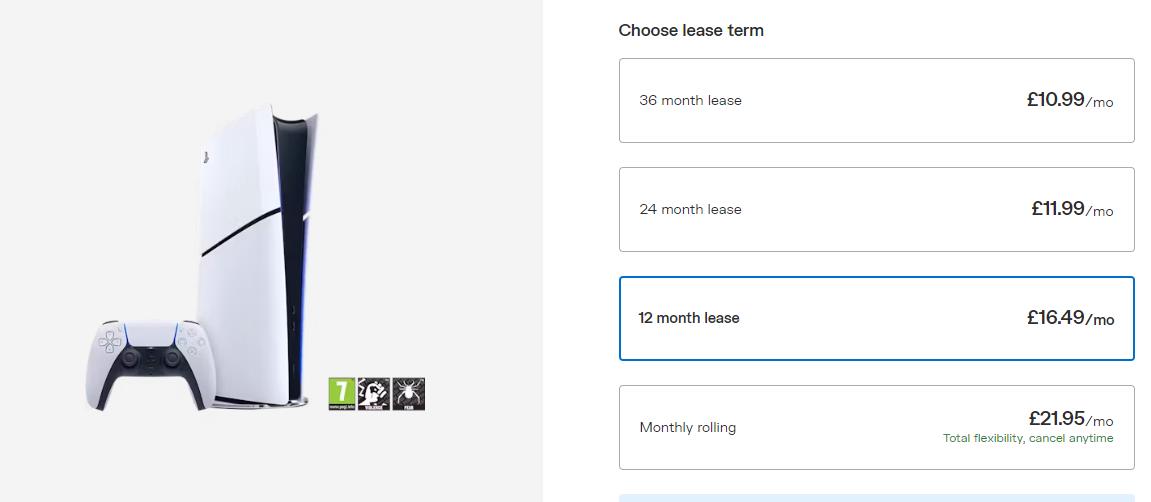Select the 36 month lease option
Image resolution: width=1151 pixels, height=502 pixels.
[876, 100]
